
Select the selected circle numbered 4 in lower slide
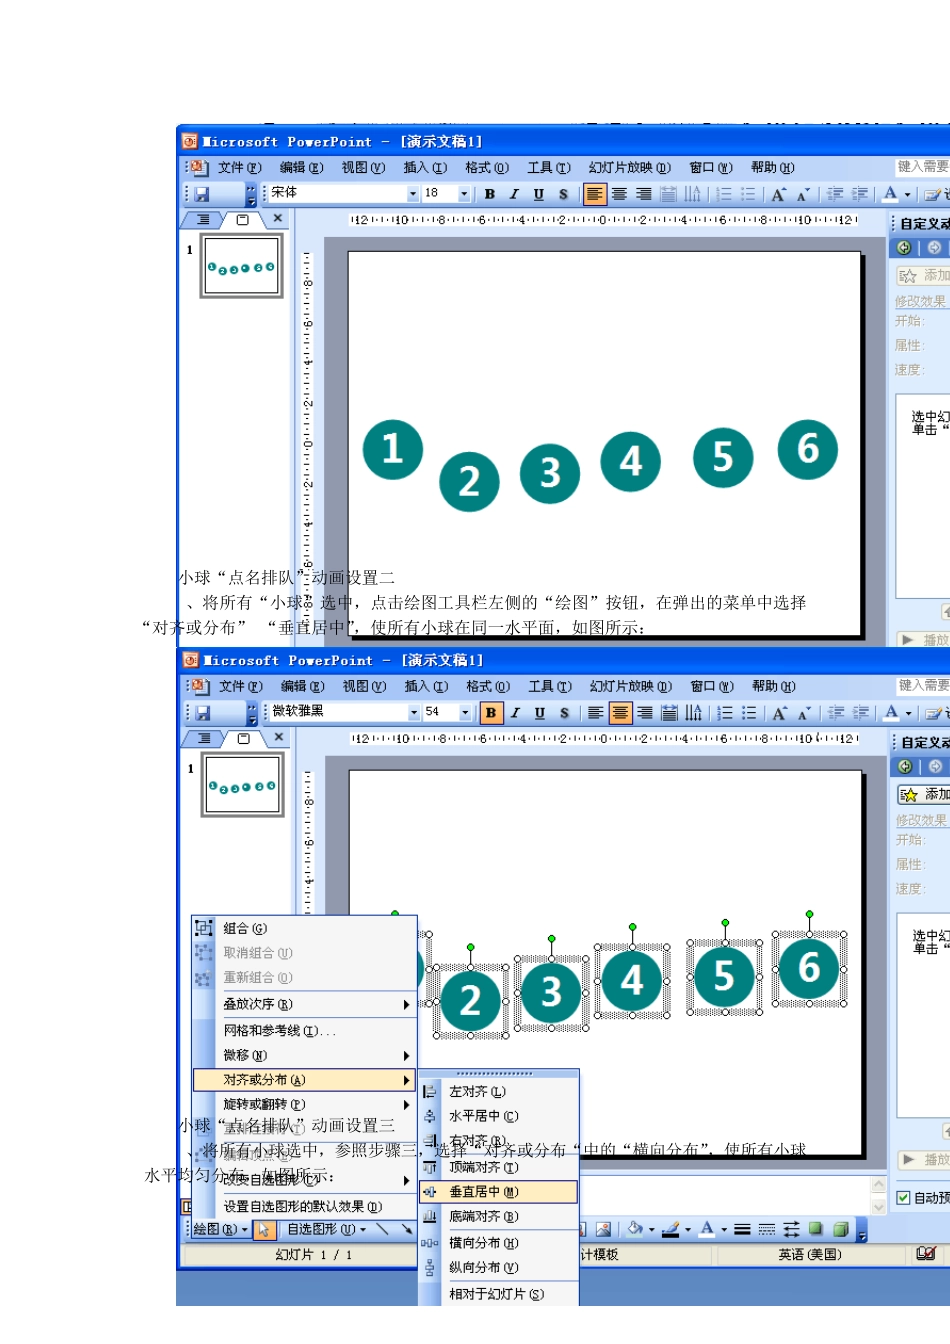[632, 980]
